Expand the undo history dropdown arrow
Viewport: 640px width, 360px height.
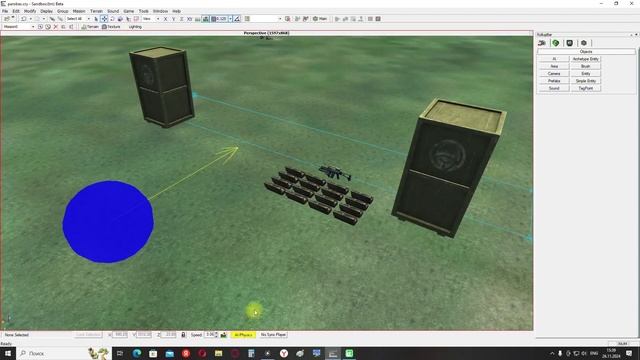[31, 19]
